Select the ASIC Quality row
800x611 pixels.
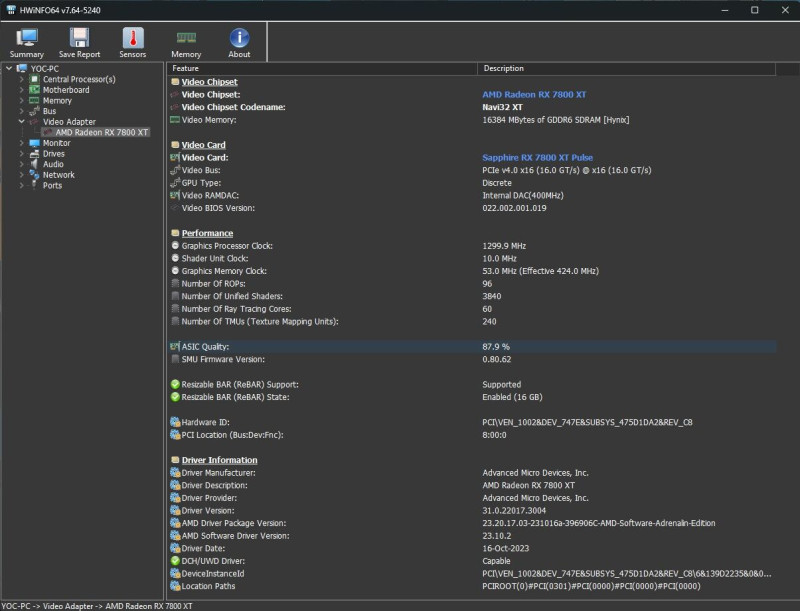(472, 347)
